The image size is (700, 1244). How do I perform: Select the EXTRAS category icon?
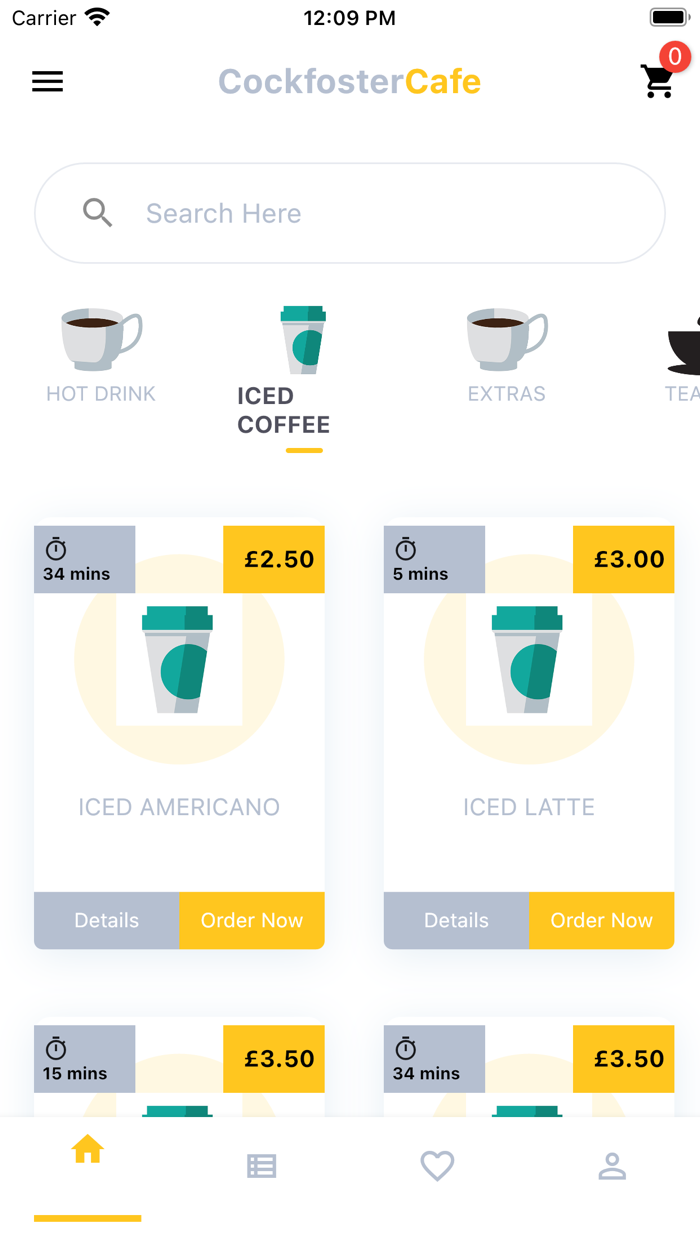tap(506, 338)
